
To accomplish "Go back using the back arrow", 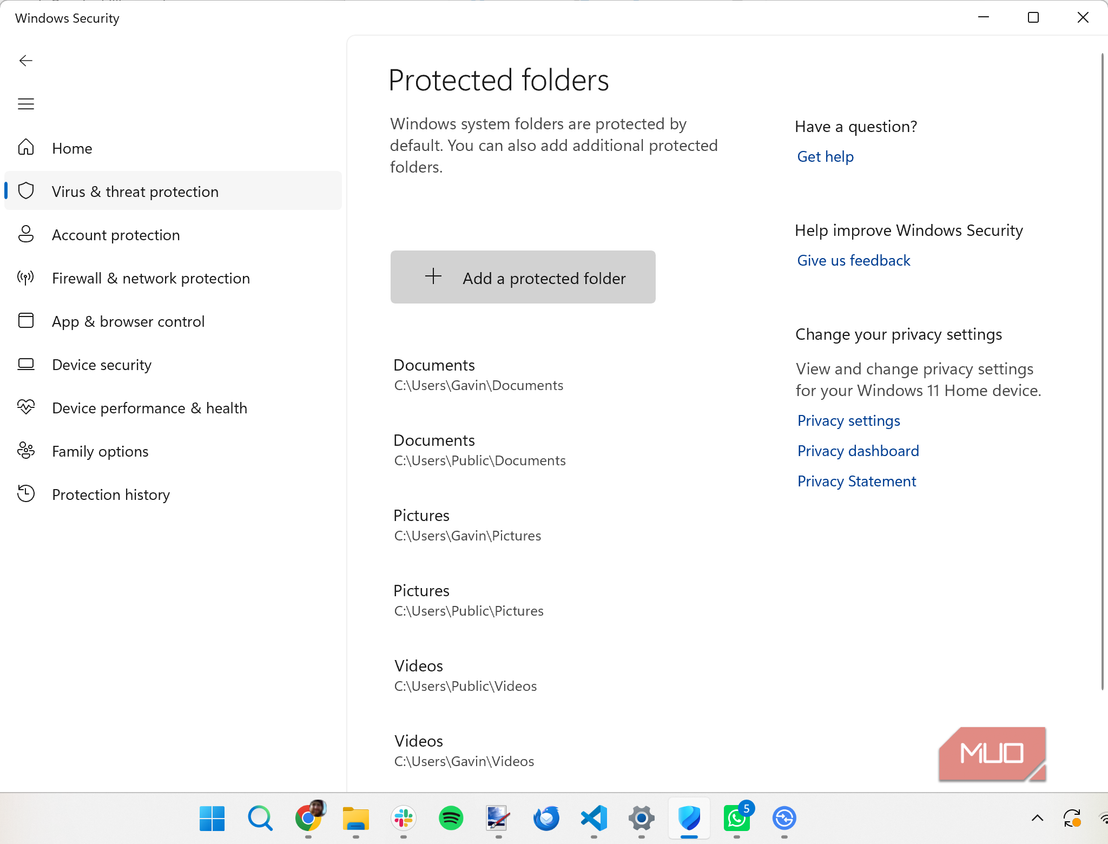I will tap(26, 61).
